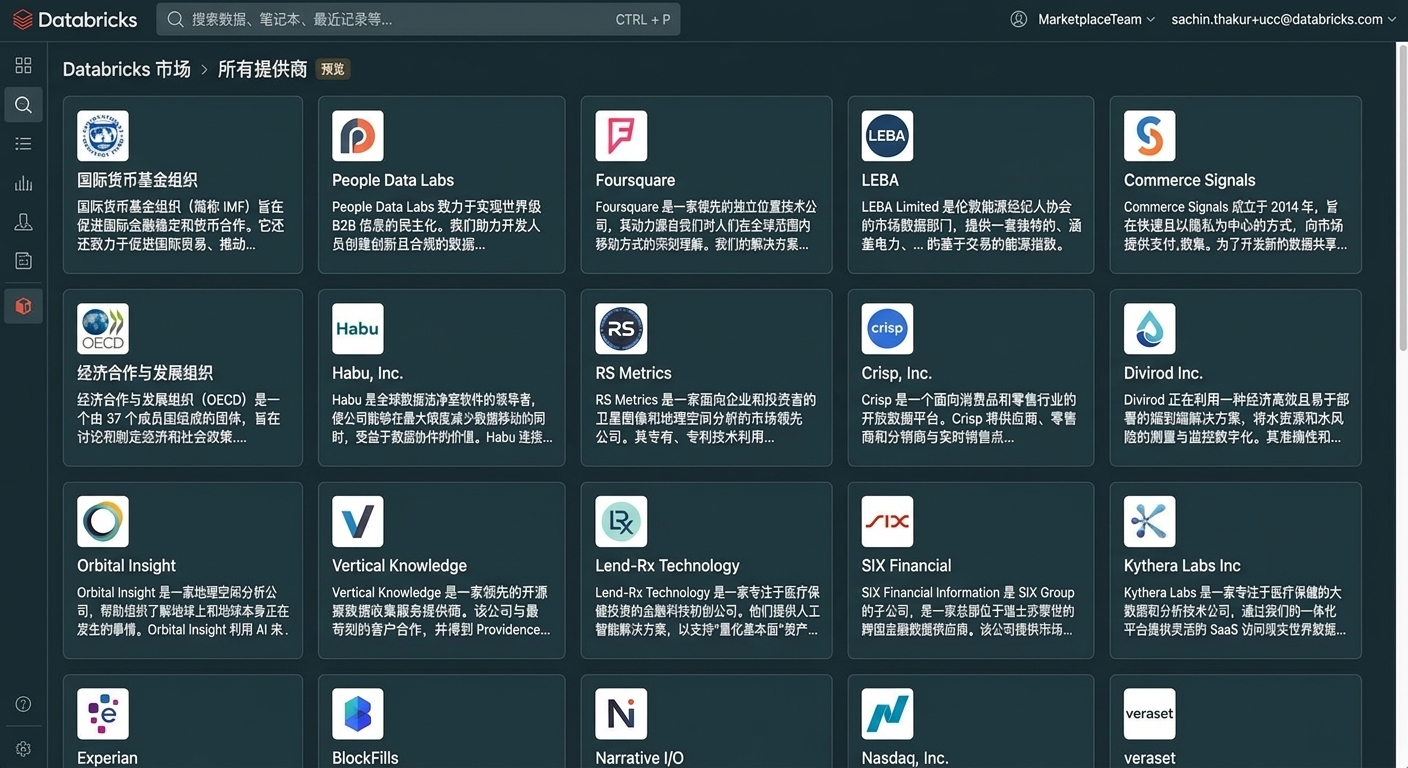Open the Orbital Insight provider title
The width and height of the screenshot is (1408, 768).
point(126,566)
